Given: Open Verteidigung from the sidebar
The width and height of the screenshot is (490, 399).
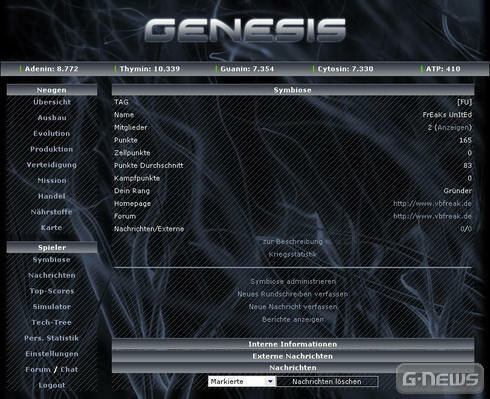Looking at the screenshot, I should 52,165.
